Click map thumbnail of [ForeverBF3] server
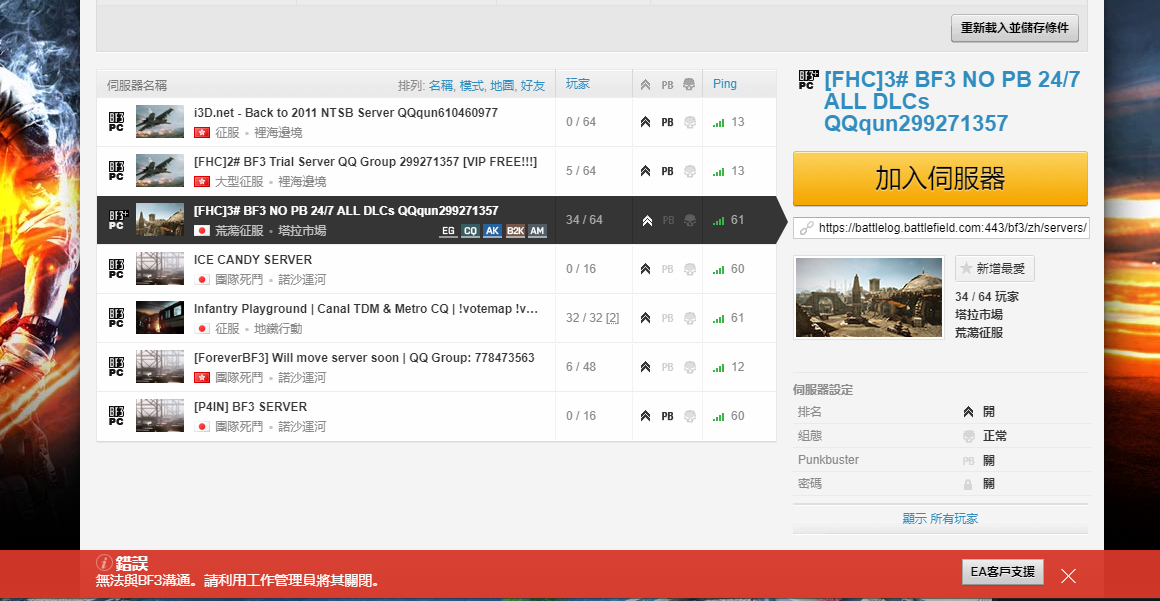 [160, 366]
